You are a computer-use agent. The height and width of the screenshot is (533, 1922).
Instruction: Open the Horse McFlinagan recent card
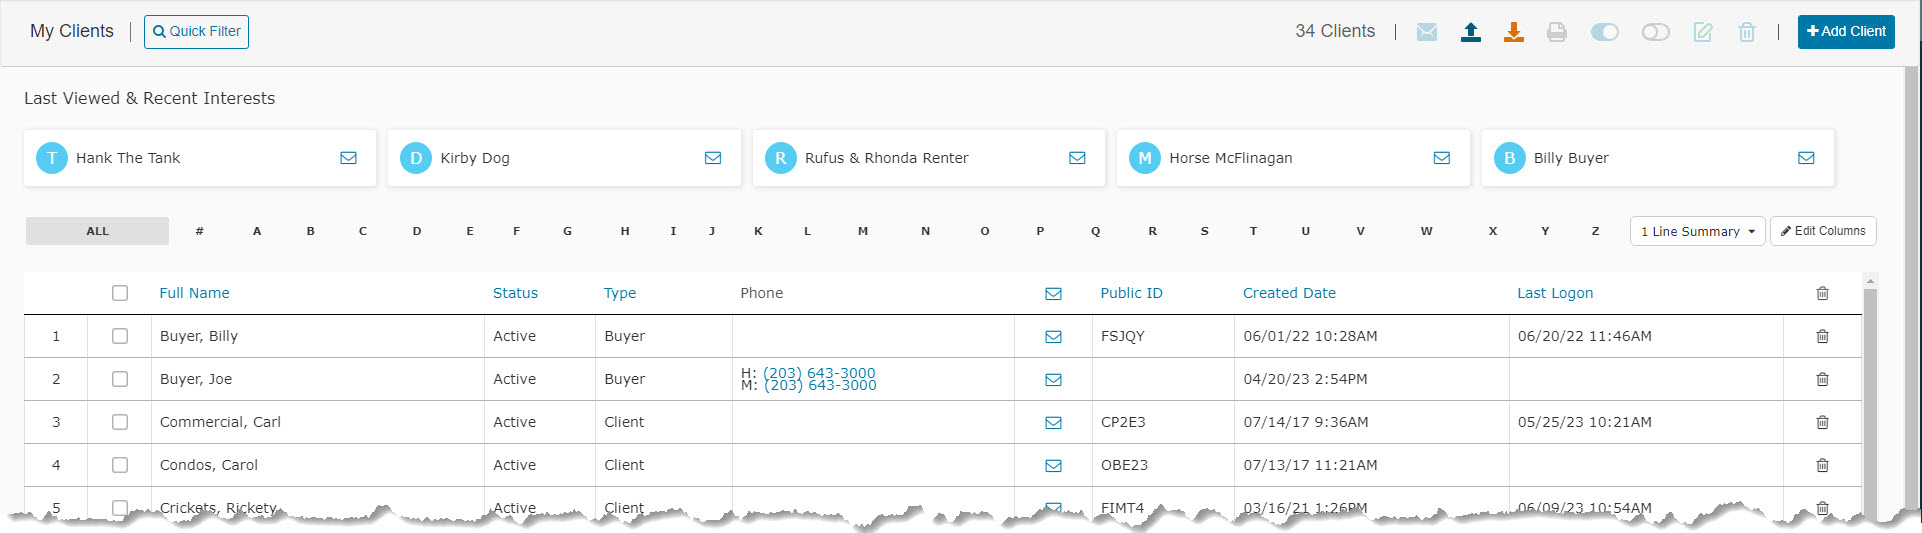[1293, 158]
